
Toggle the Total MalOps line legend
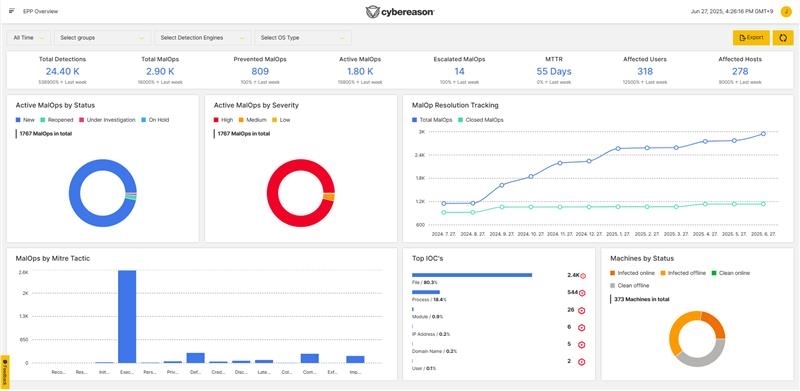coord(432,120)
